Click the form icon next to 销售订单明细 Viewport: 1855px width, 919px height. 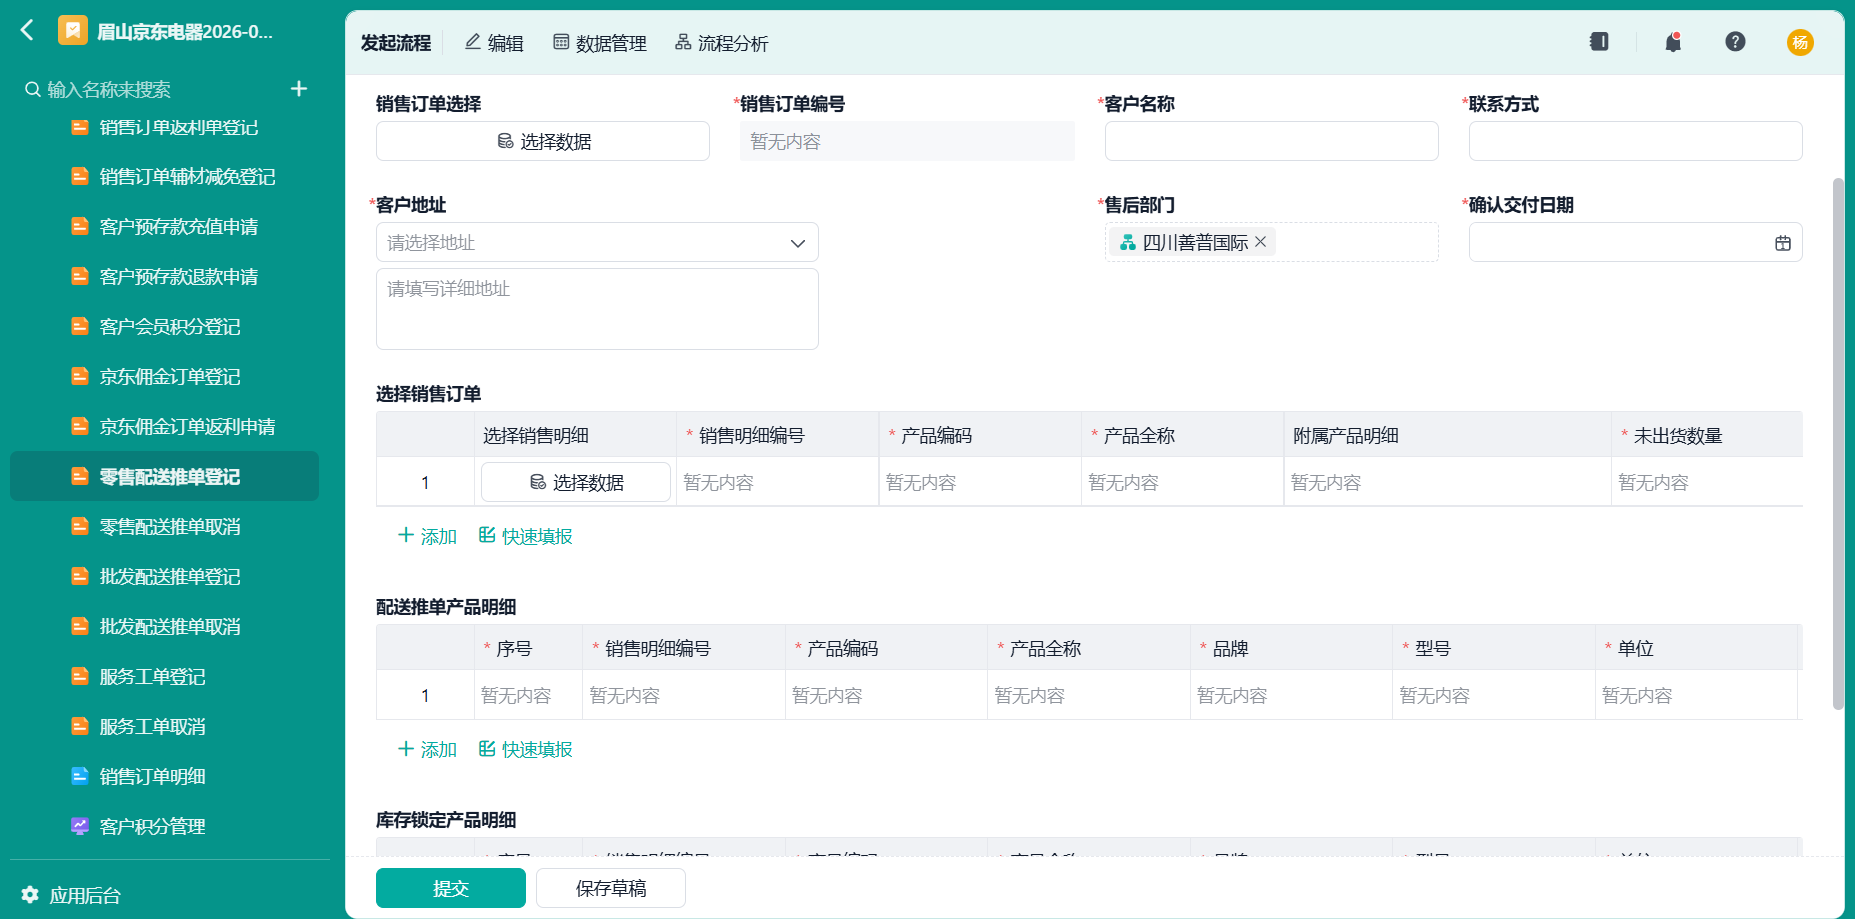click(80, 776)
